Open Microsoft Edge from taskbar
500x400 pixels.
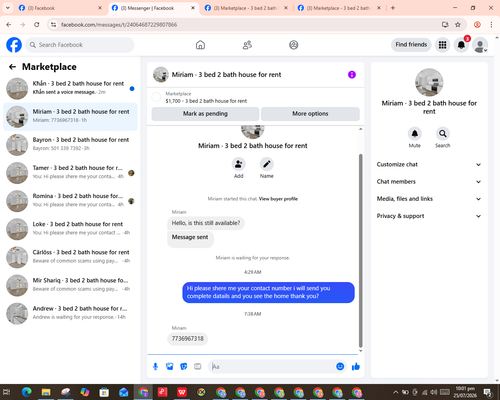[26, 392]
